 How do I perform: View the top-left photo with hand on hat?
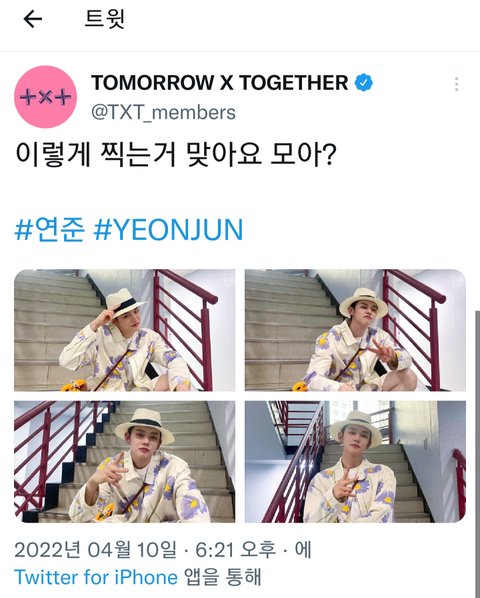[x=125, y=330]
